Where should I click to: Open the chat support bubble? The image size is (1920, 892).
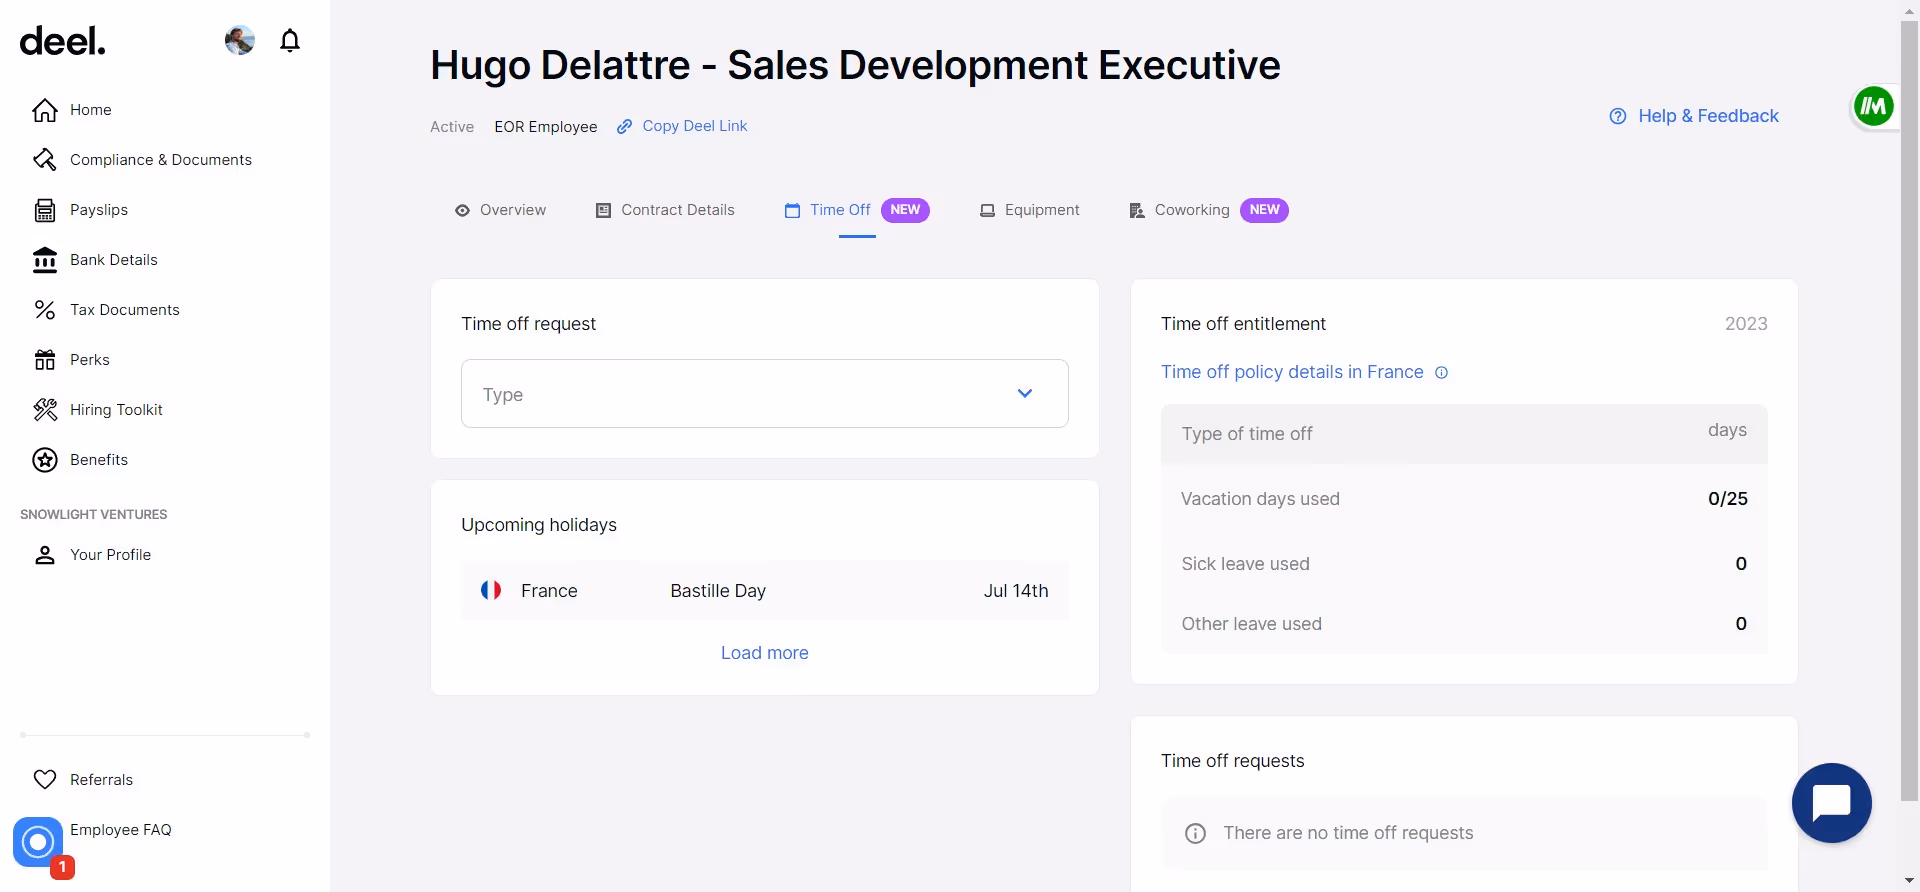coord(1831,803)
